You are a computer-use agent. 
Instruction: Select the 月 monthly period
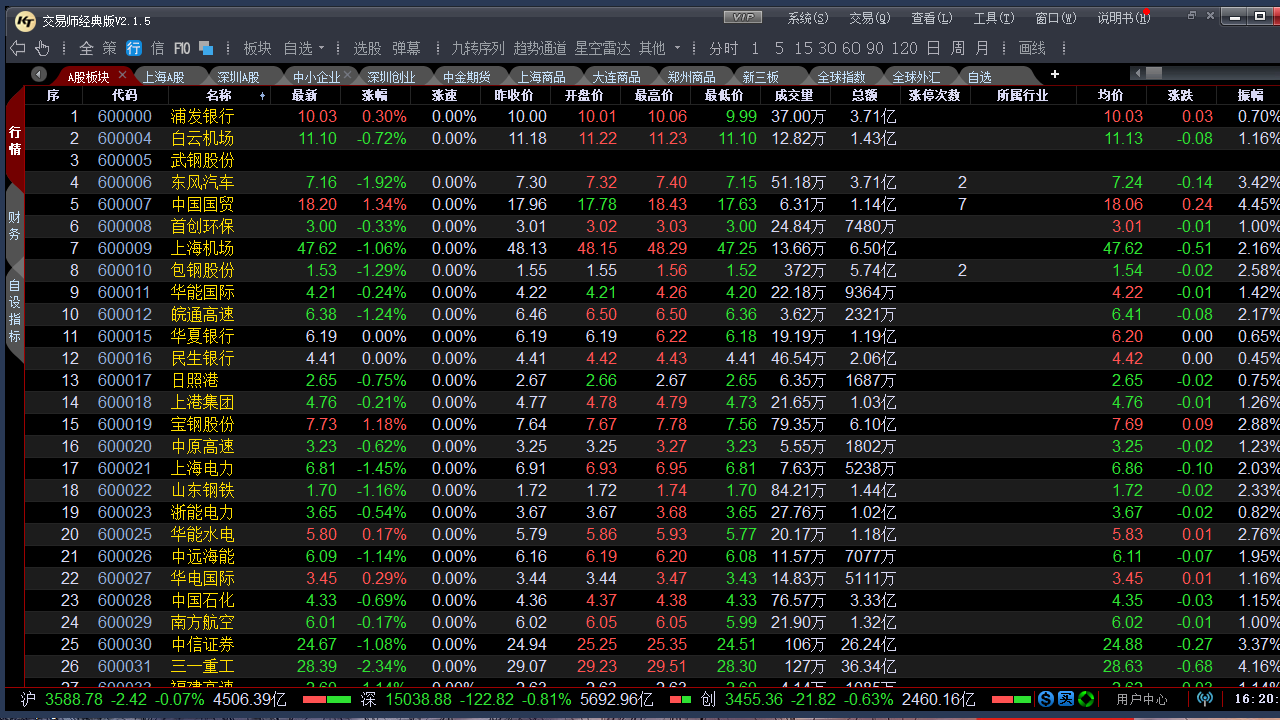click(982, 48)
